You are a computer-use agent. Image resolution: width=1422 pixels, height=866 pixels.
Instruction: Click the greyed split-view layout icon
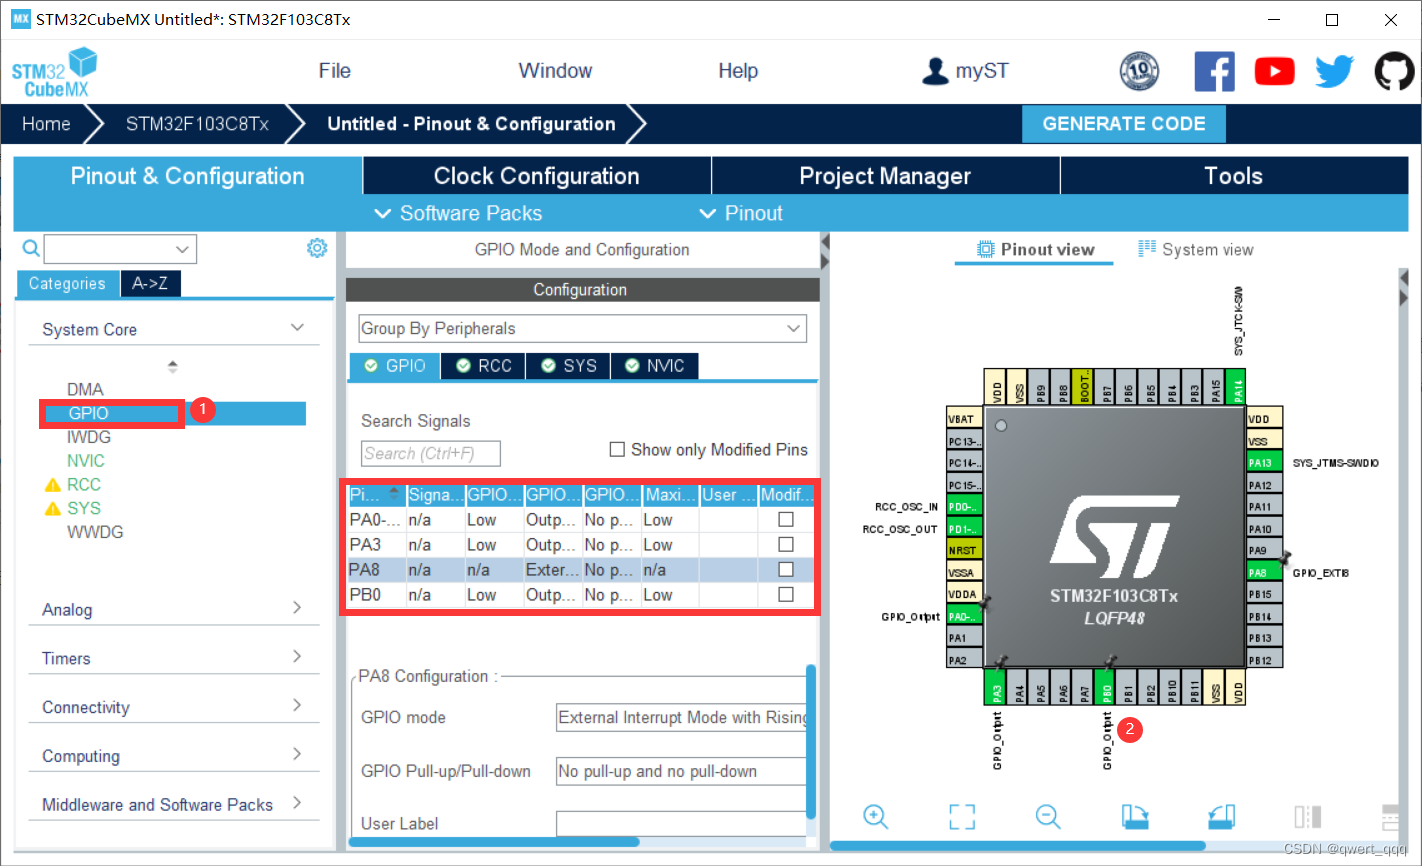click(1307, 816)
